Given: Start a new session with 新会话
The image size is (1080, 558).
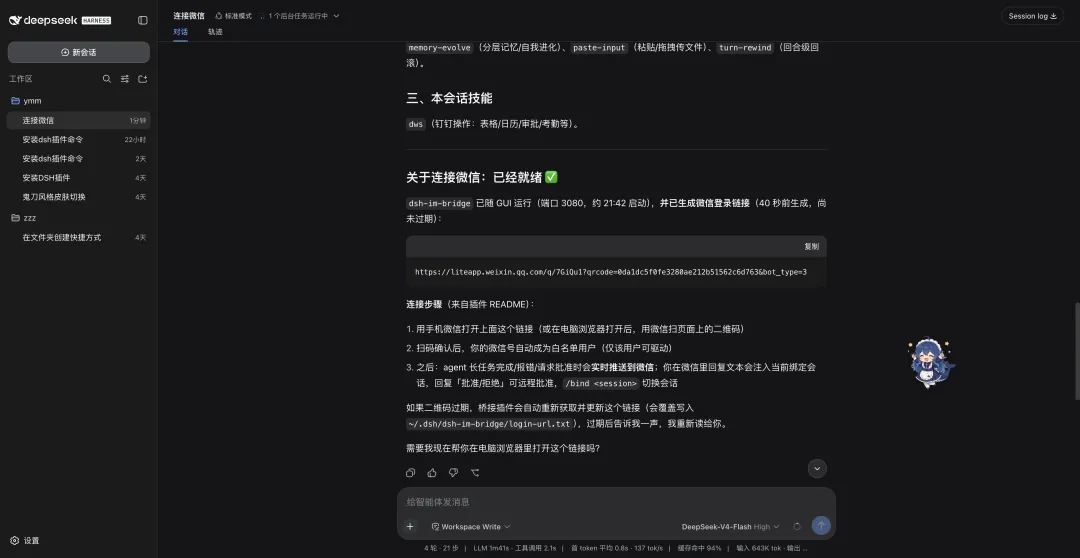Looking at the screenshot, I should coord(79,52).
